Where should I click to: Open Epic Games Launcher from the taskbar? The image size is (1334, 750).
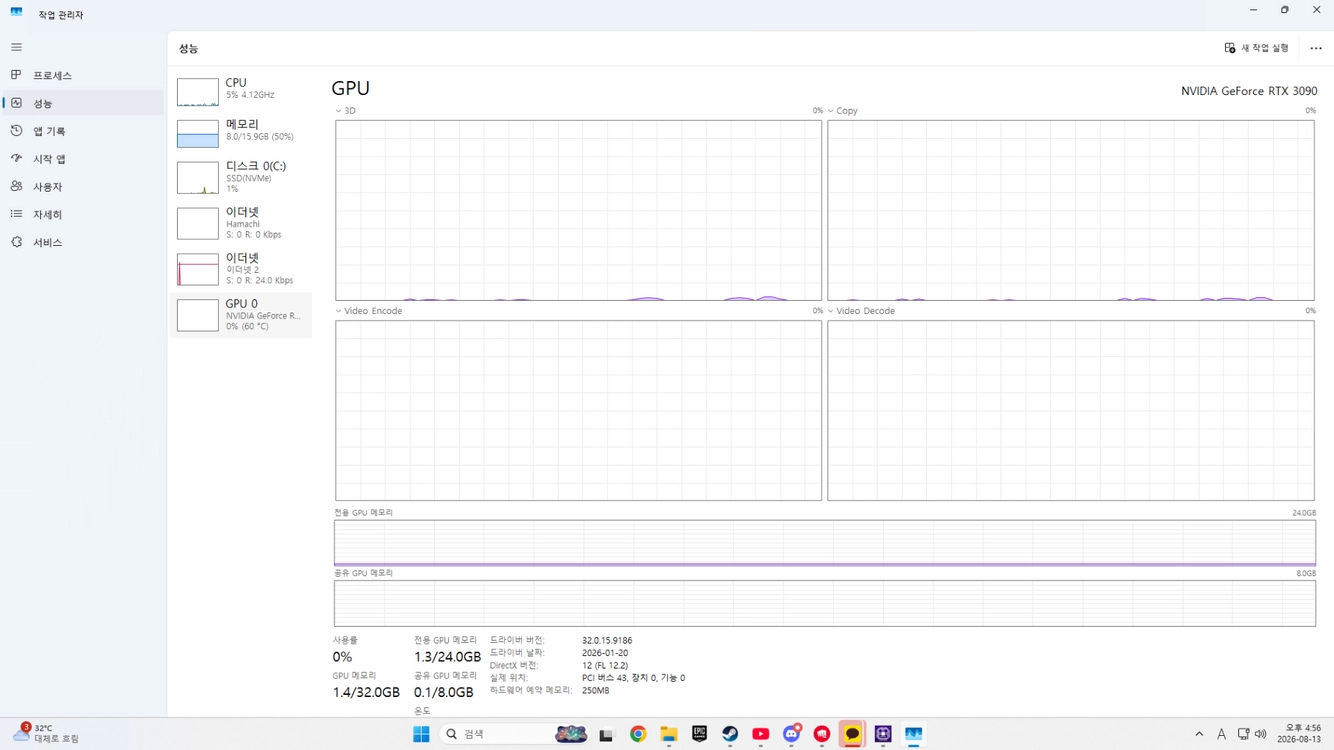click(x=699, y=734)
